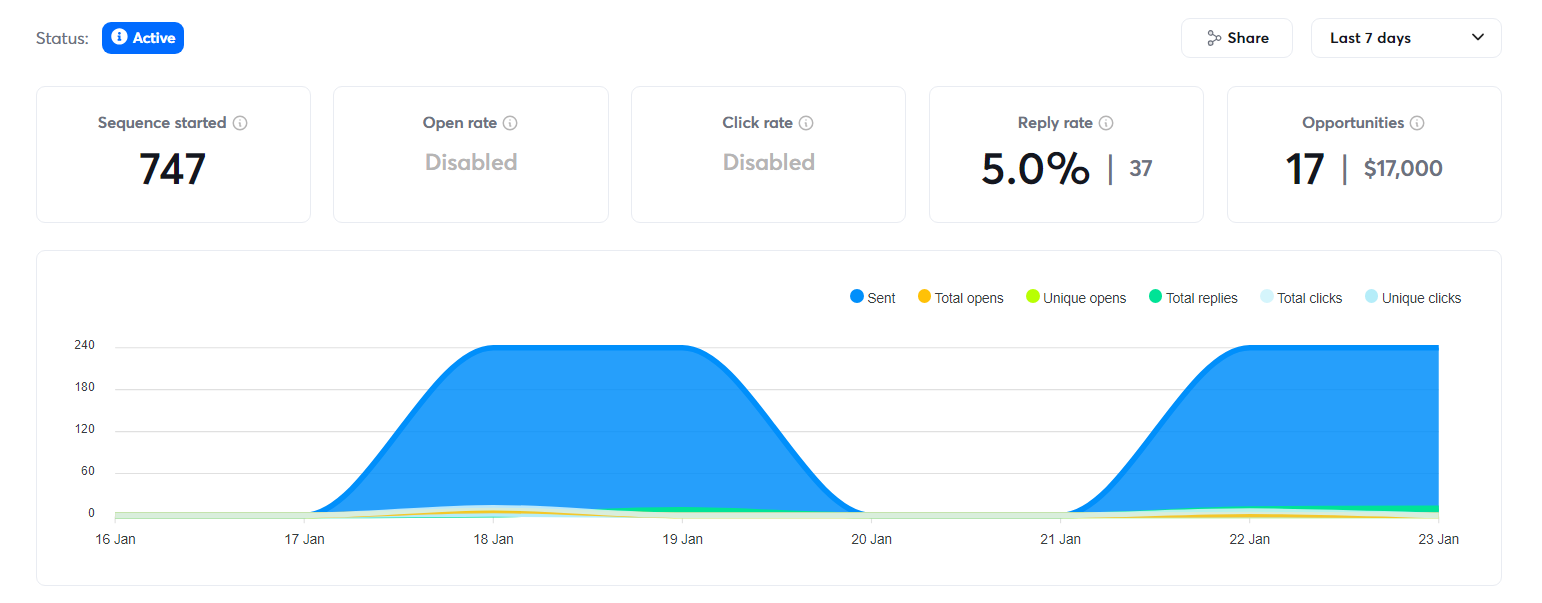Viewport: 1542px width, 603px height.
Task: Click the Unique clicks color dot
Action: click(1371, 297)
